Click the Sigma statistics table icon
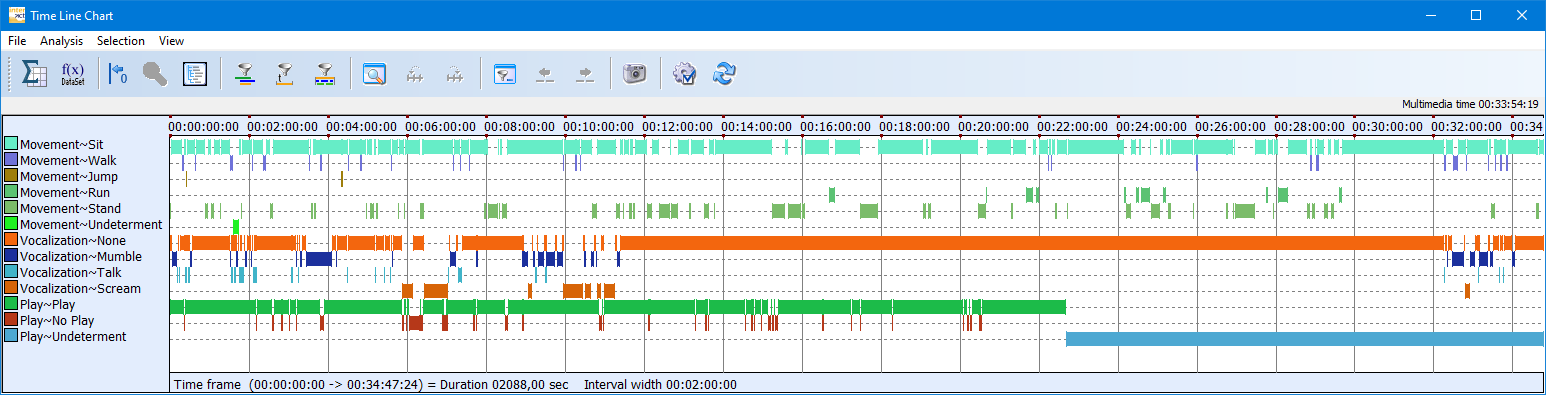This screenshot has height=395, width=1546. point(35,74)
